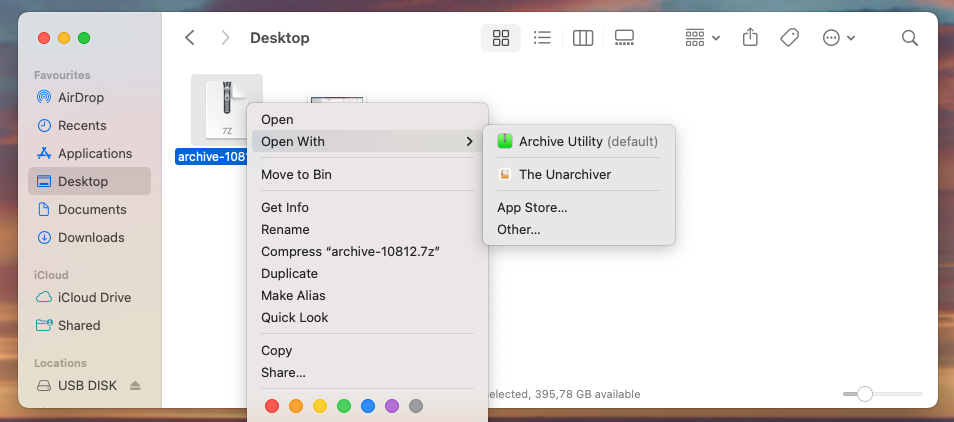Apply the red colour tag
954x422 pixels.
[271, 406]
